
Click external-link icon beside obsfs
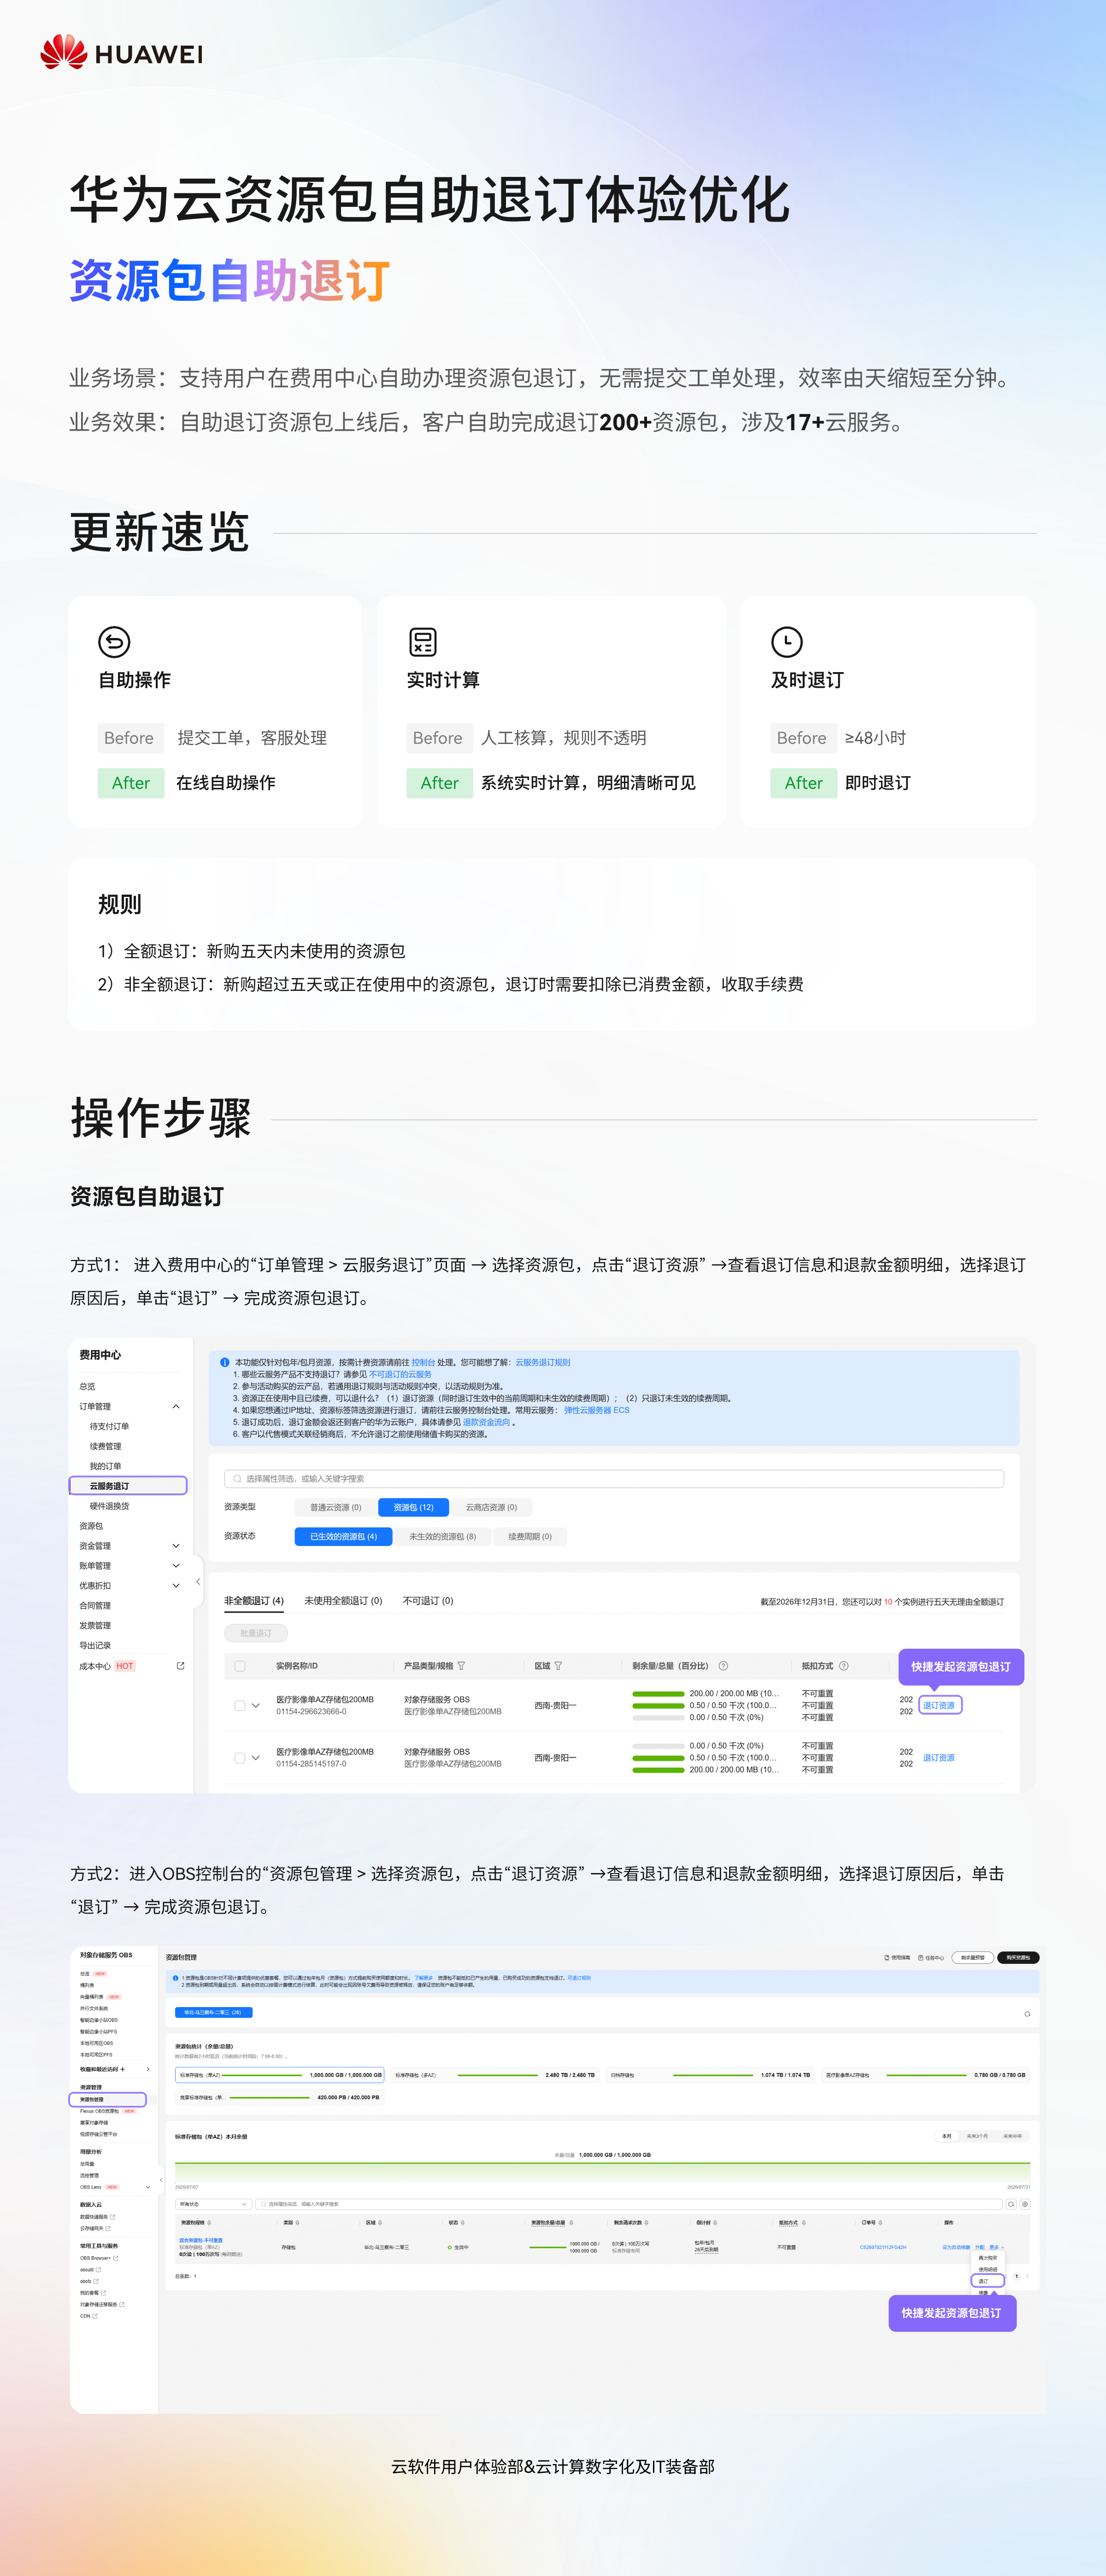96,2281
